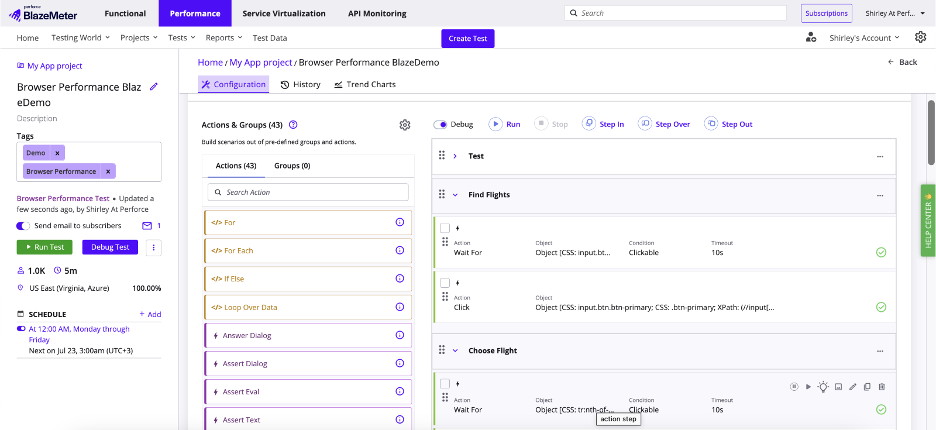
Task: Click the duplicate copy icon on Choose Flight step
Action: click(x=867, y=386)
